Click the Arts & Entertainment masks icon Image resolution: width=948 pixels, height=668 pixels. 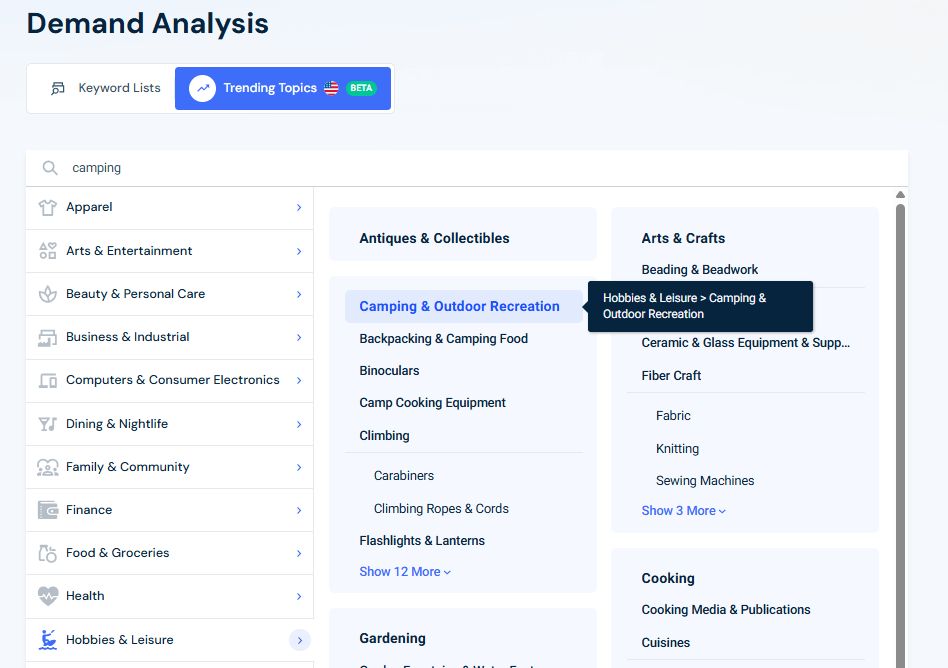click(47, 251)
